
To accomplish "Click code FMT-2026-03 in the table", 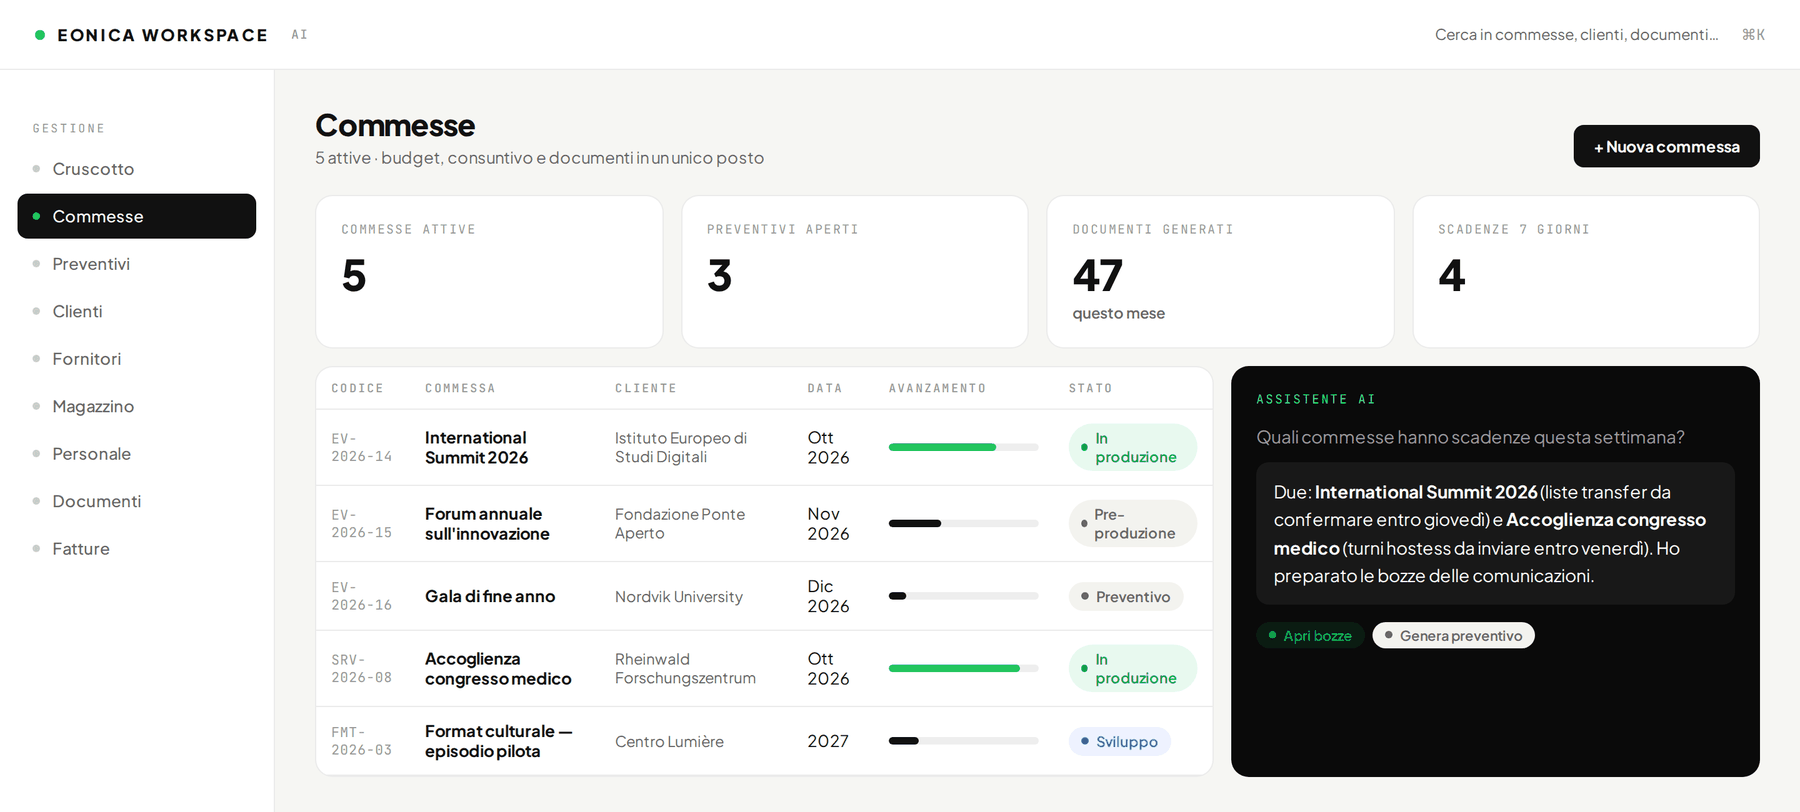I will click(x=362, y=741).
